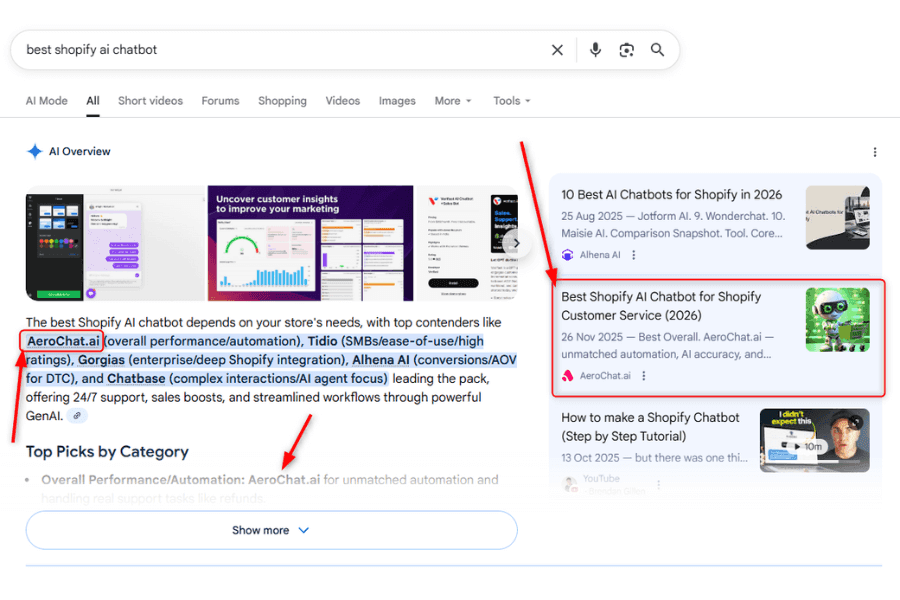Open the Images tab
This screenshot has height=600, width=900.
(397, 101)
